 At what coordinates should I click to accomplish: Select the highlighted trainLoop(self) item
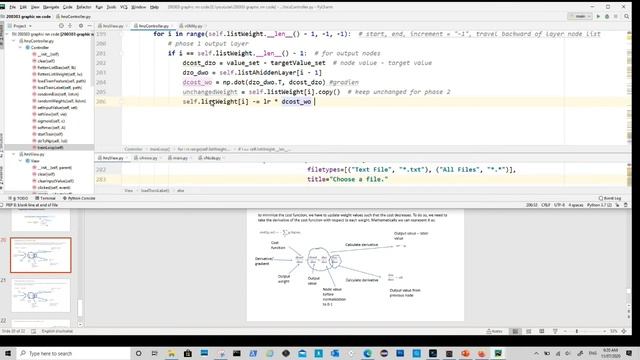coord(48,147)
